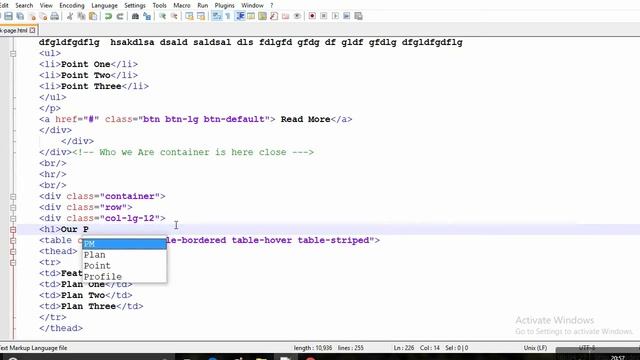Click the Stop macro recording icon
The width and height of the screenshot is (640, 360).
click(324, 16)
